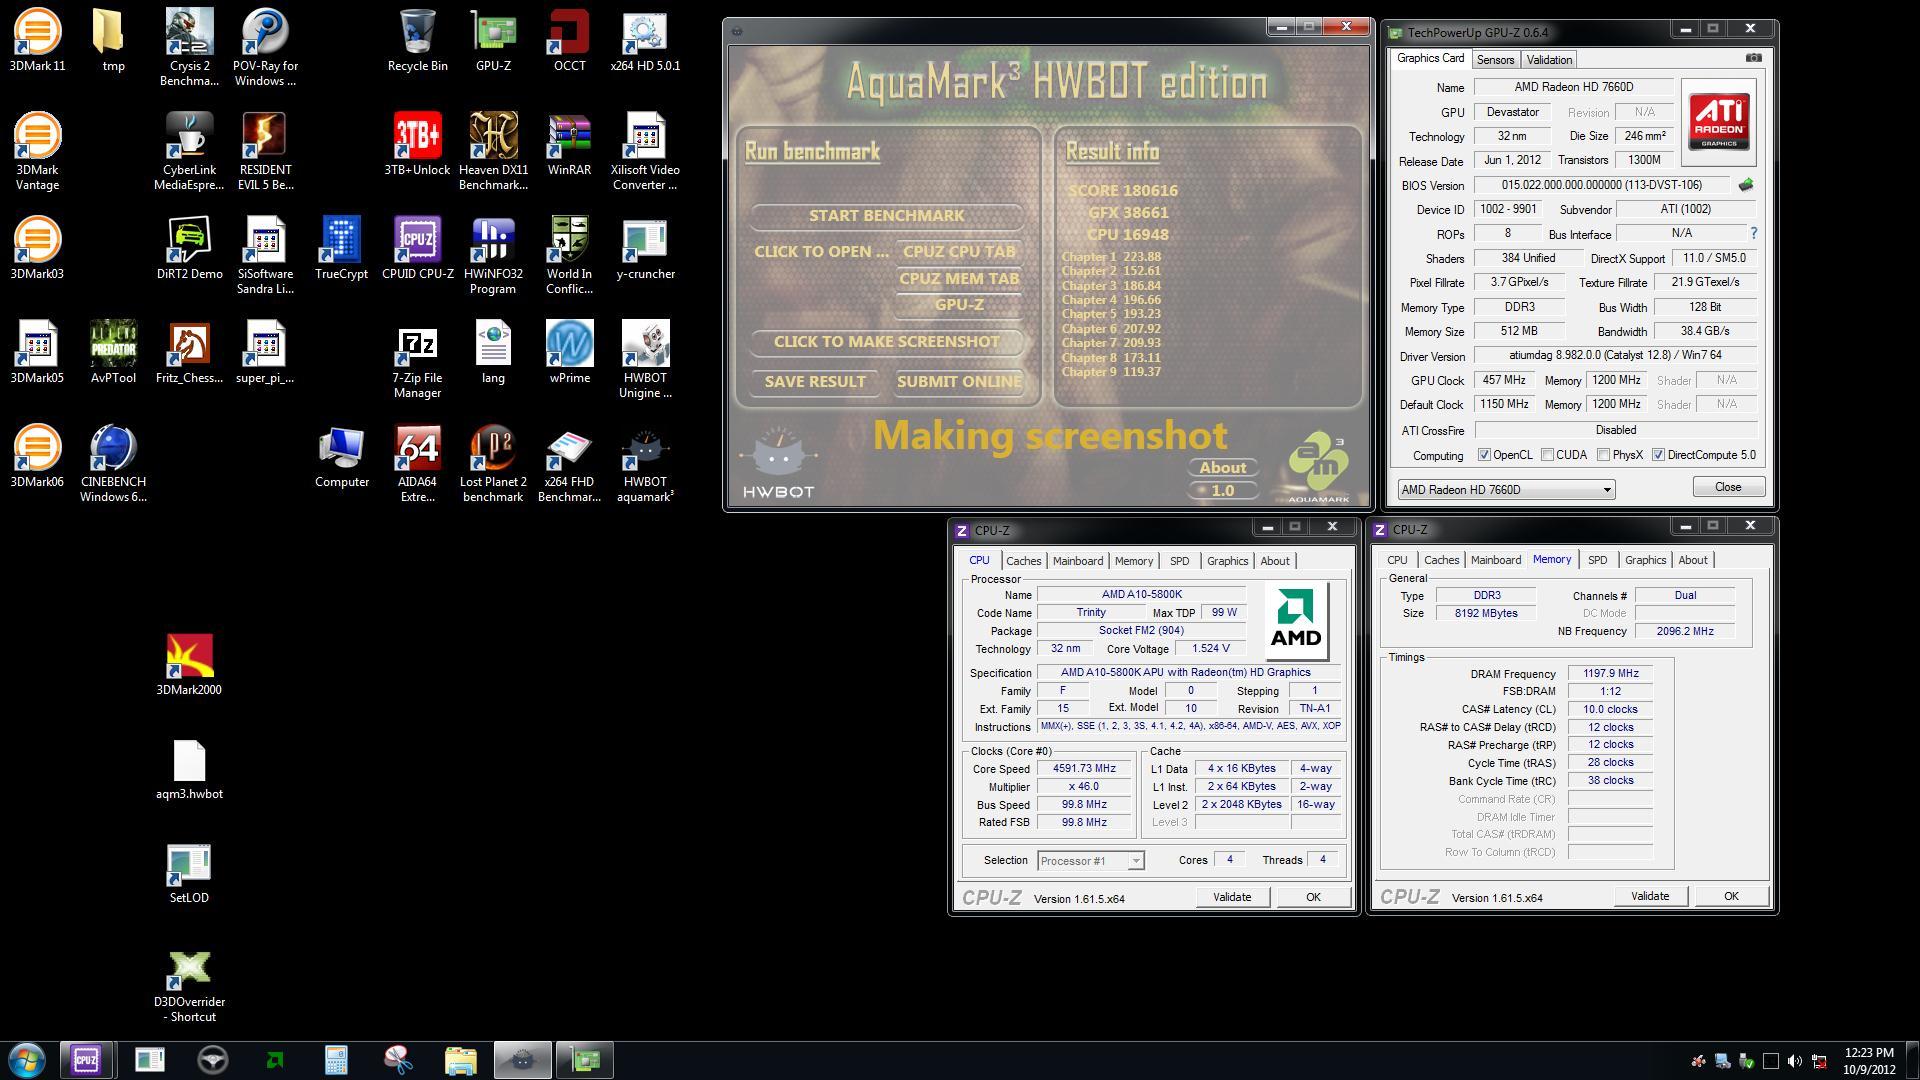The image size is (1920, 1080).
Task: Toggle the DirectCompute 5.0 checkbox
Action: [x=1658, y=455]
